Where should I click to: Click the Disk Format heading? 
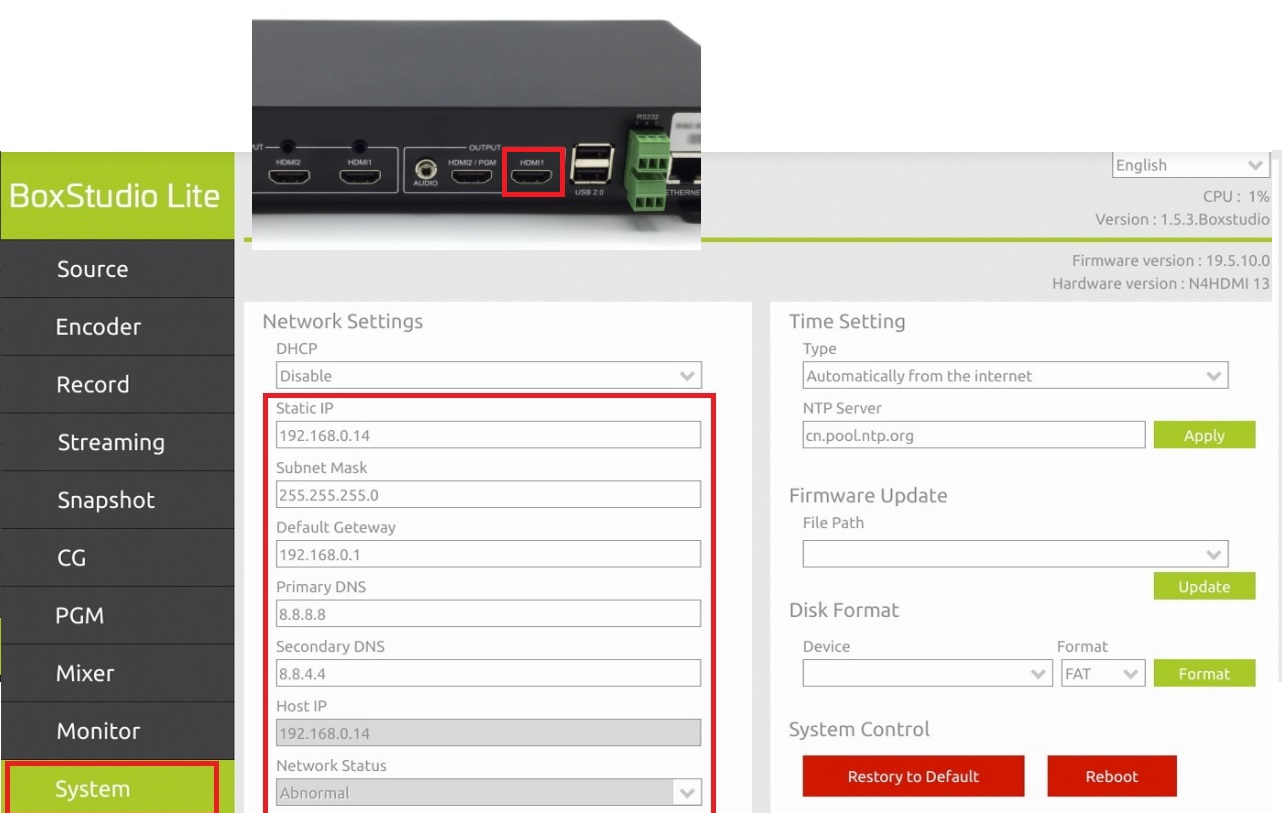[844, 610]
